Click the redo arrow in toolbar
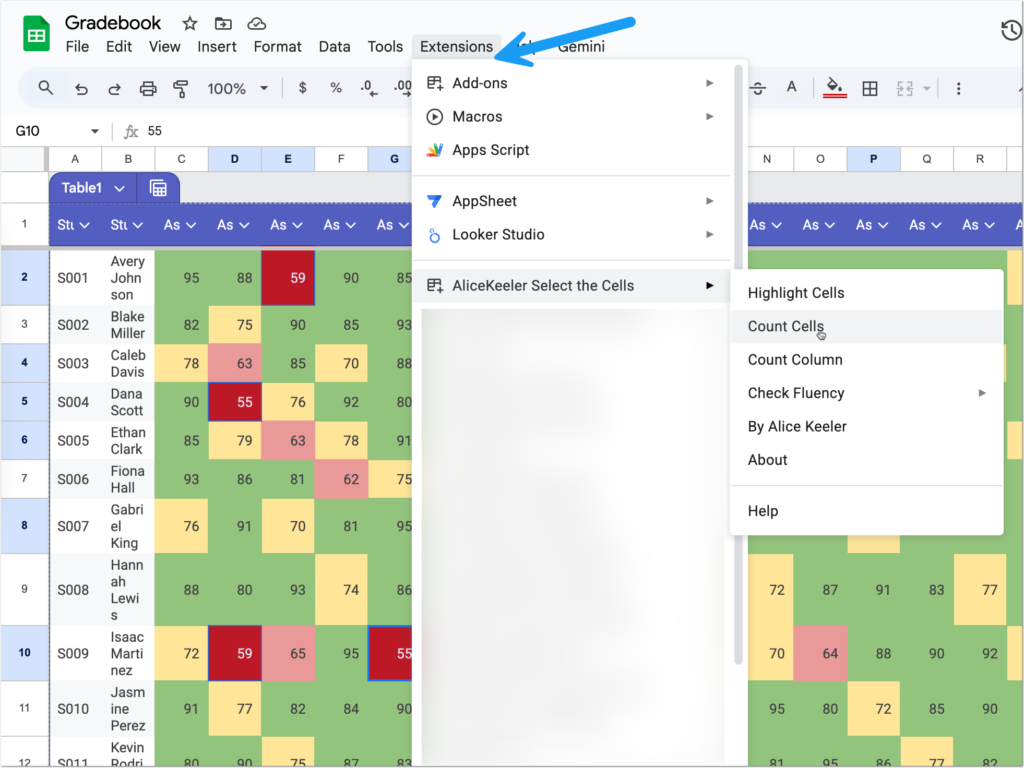This screenshot has width=1024, height=768. pos(114,89)
